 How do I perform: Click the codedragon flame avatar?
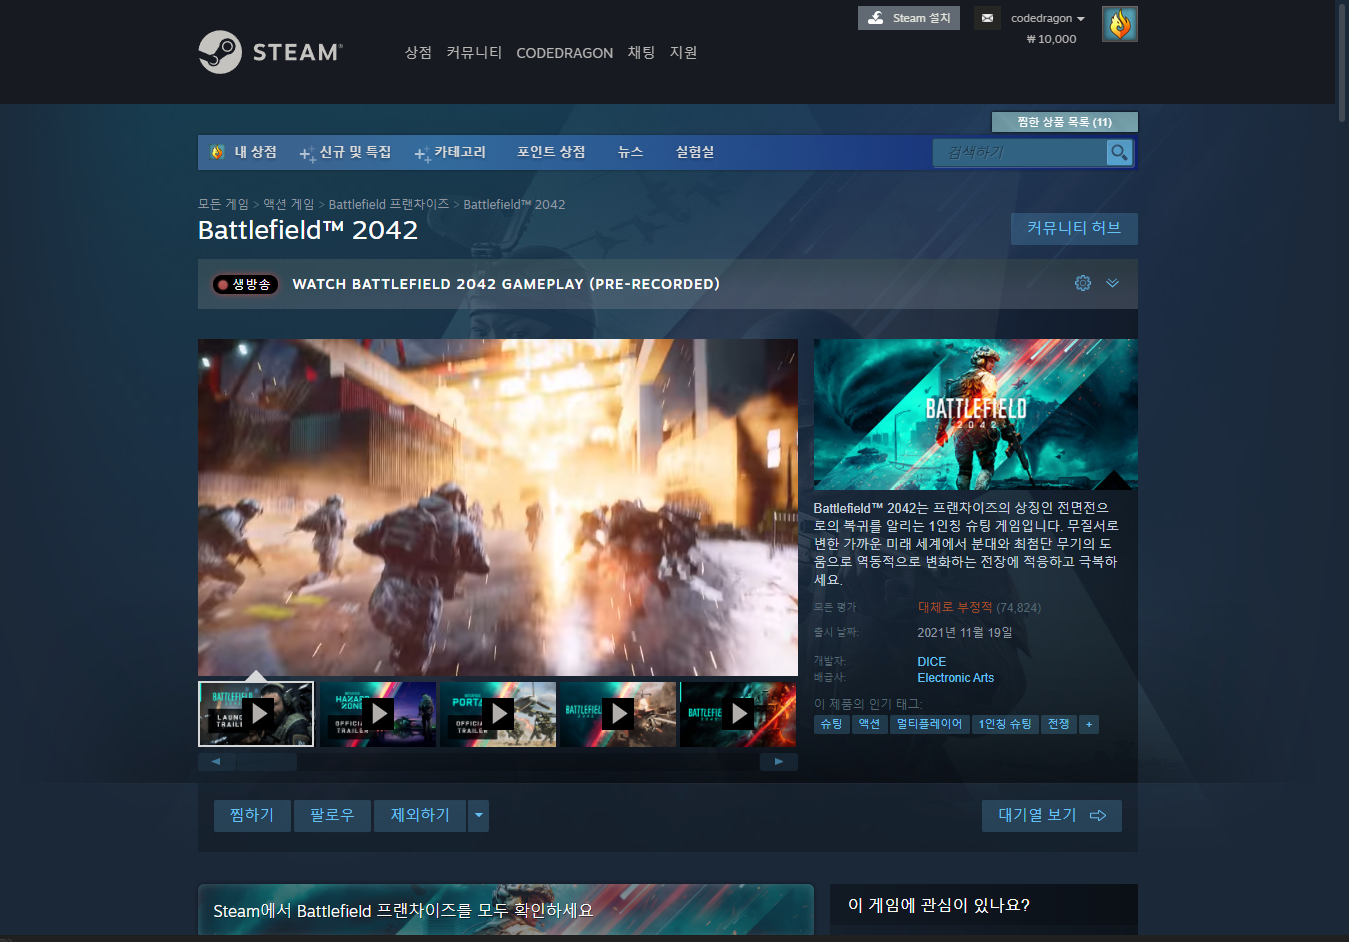(x=1119, y=24)
